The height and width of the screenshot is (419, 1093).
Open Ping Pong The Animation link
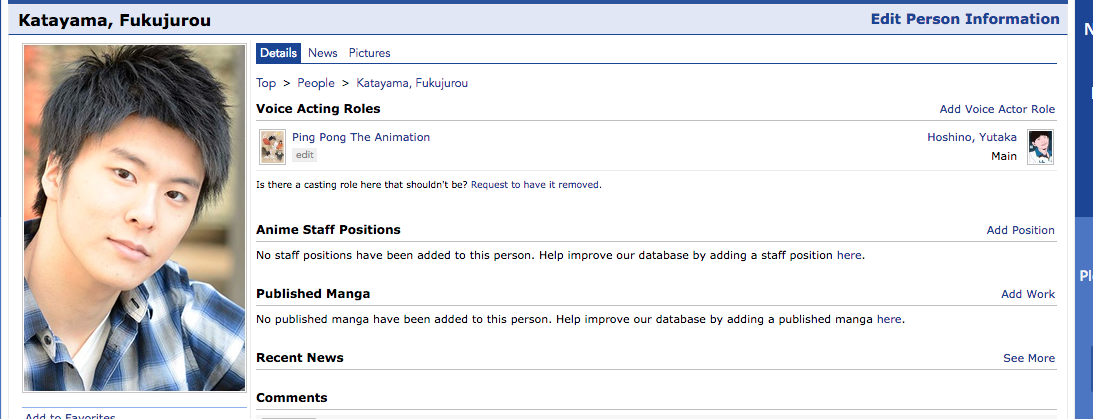click(x=361, y=137)
